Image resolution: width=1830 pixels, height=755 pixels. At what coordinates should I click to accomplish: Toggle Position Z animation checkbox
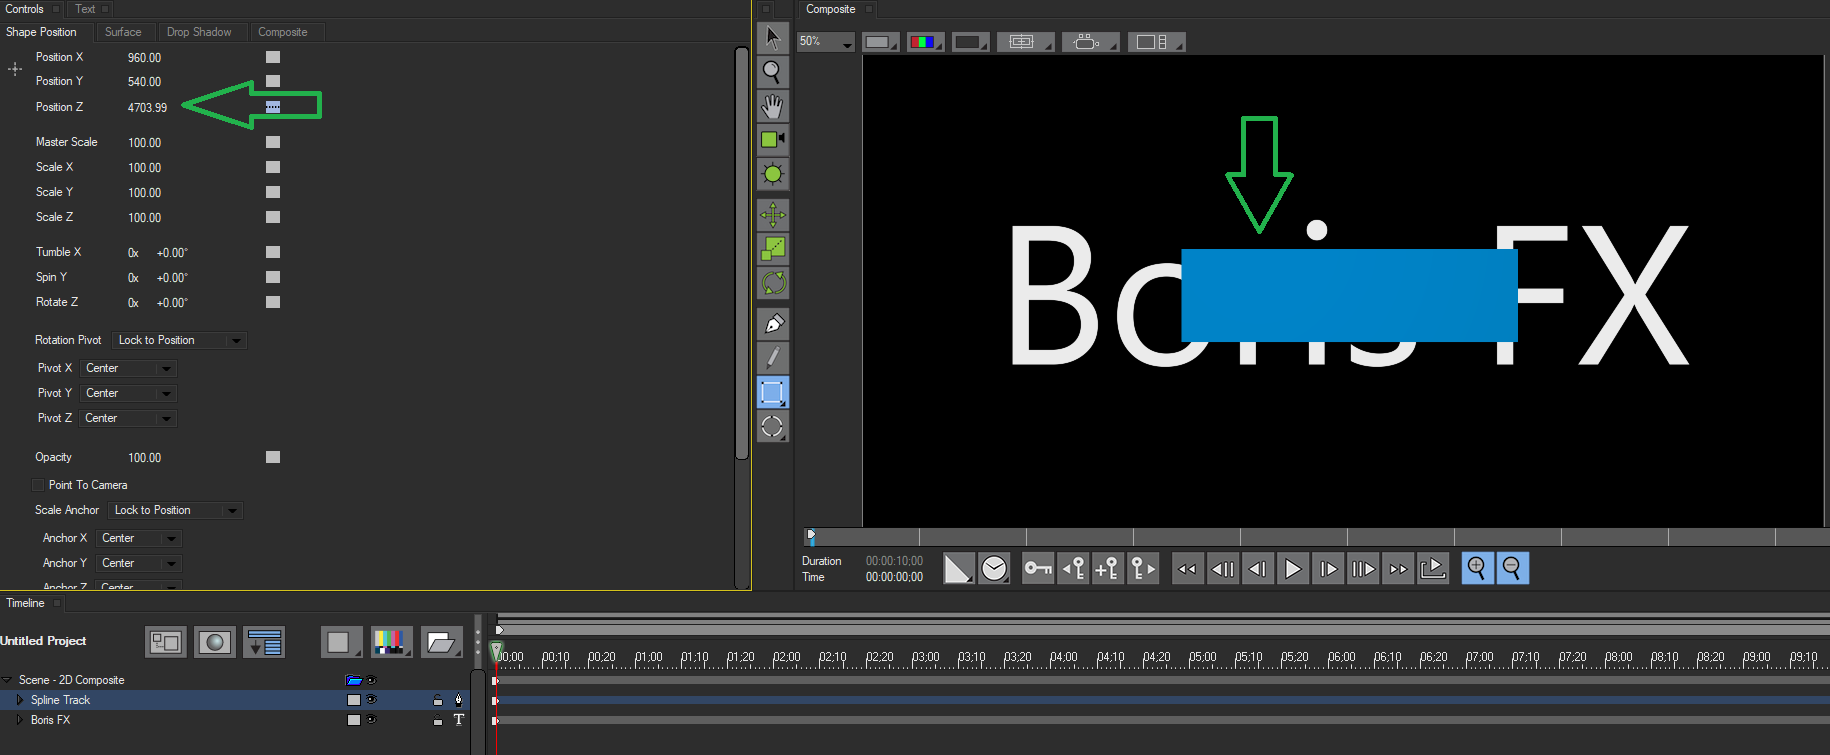pyautogui.click(x=273, y=107)
